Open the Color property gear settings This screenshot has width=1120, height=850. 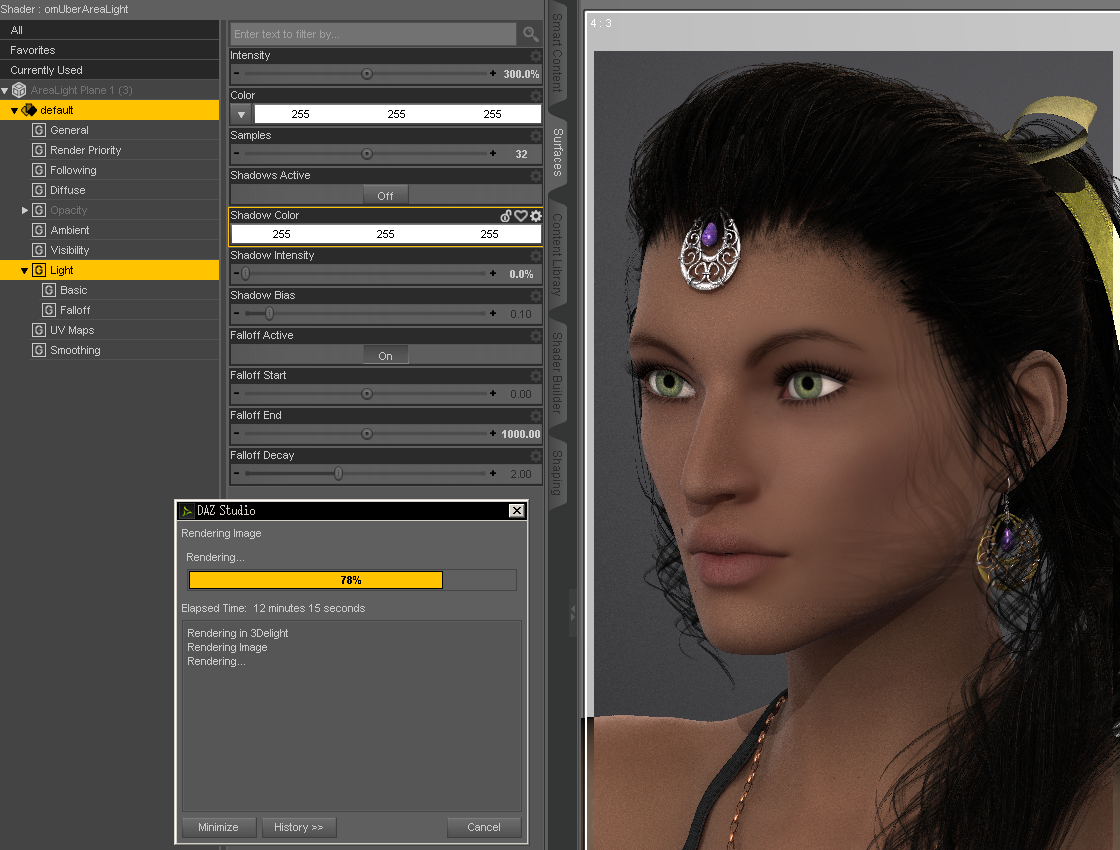[x=536, y=95]
